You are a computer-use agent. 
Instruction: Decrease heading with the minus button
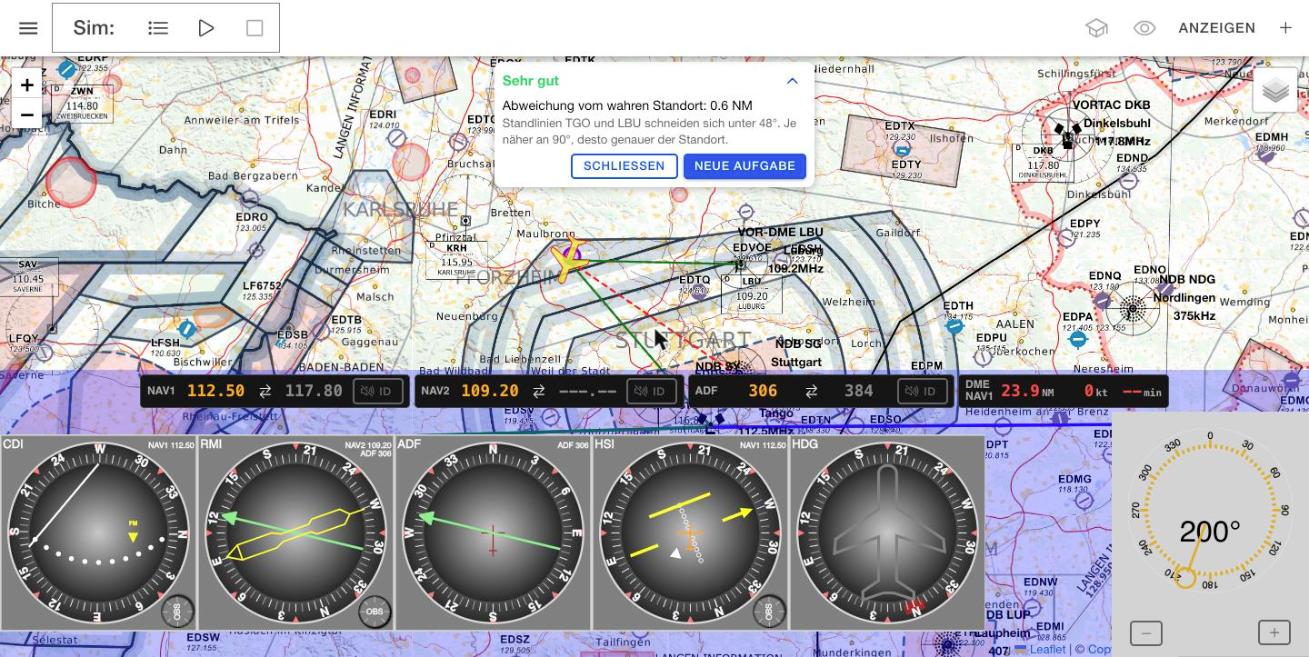point(1146,632)
